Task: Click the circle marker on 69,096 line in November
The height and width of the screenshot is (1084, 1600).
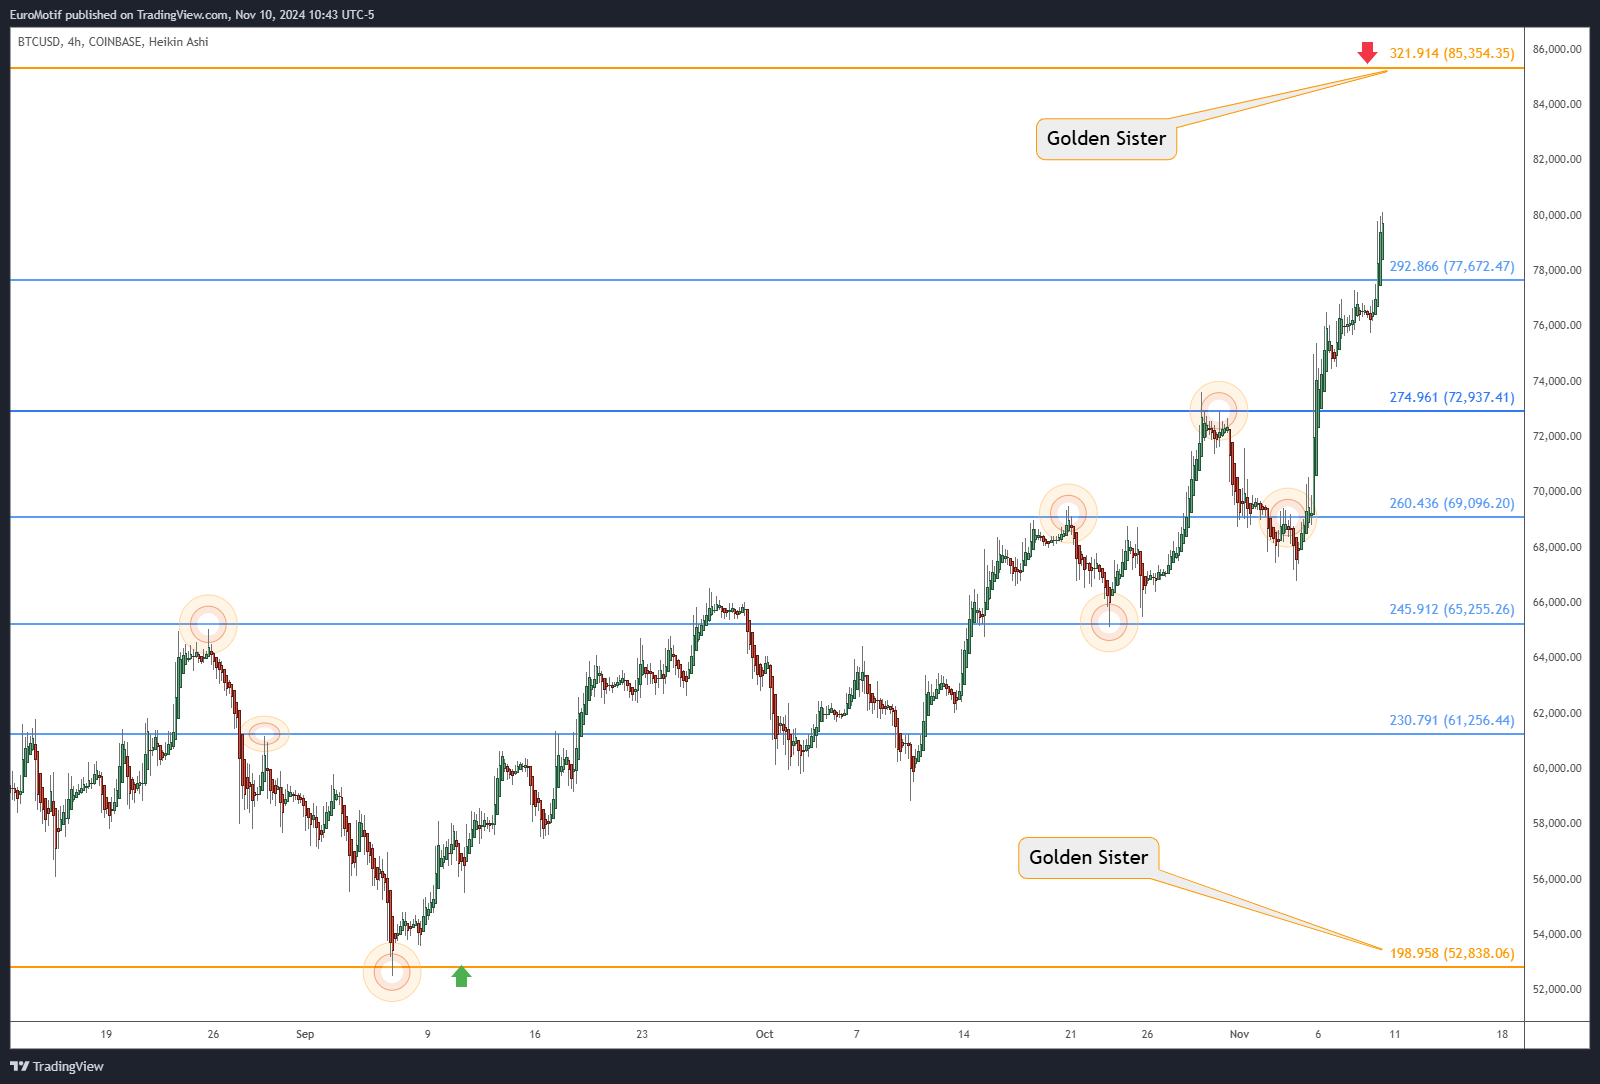Action: [1287, 516]
